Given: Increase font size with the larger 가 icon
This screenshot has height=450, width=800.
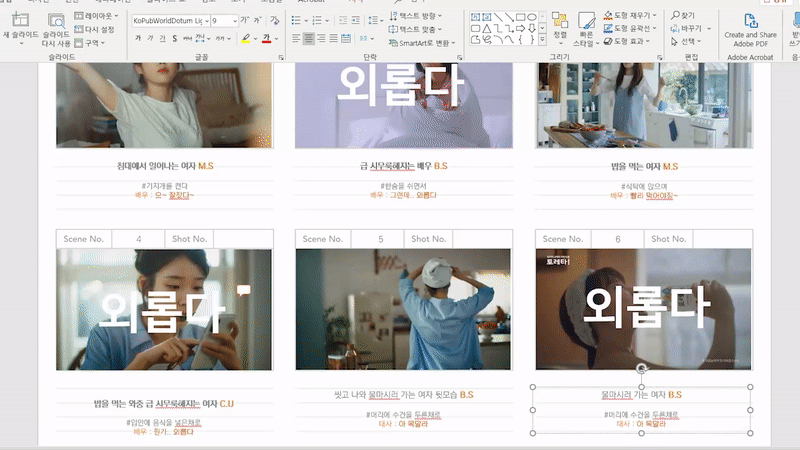Looking at the screenshot, I should coord(245,20).
